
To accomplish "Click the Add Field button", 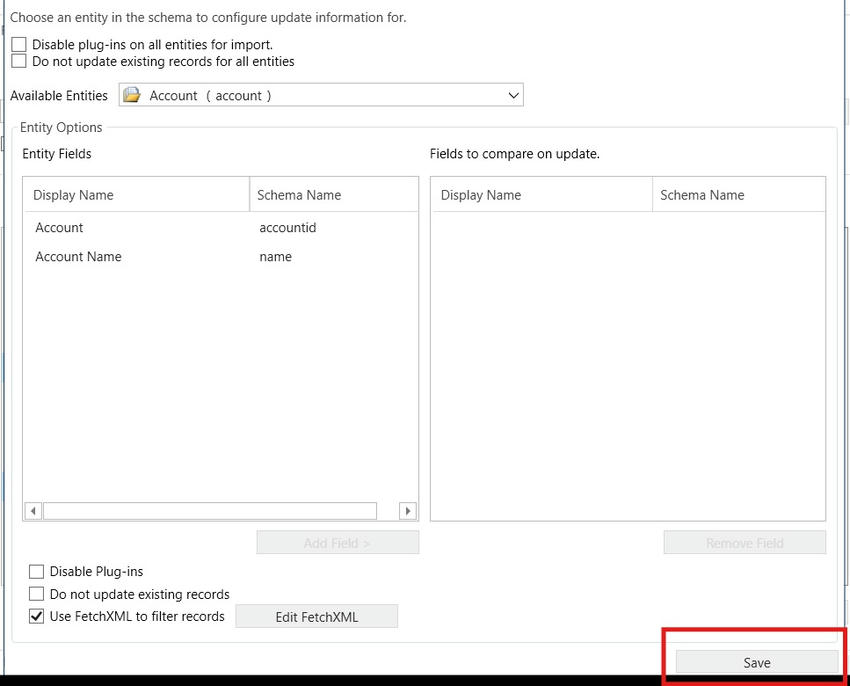I will [x=338, y=542].
